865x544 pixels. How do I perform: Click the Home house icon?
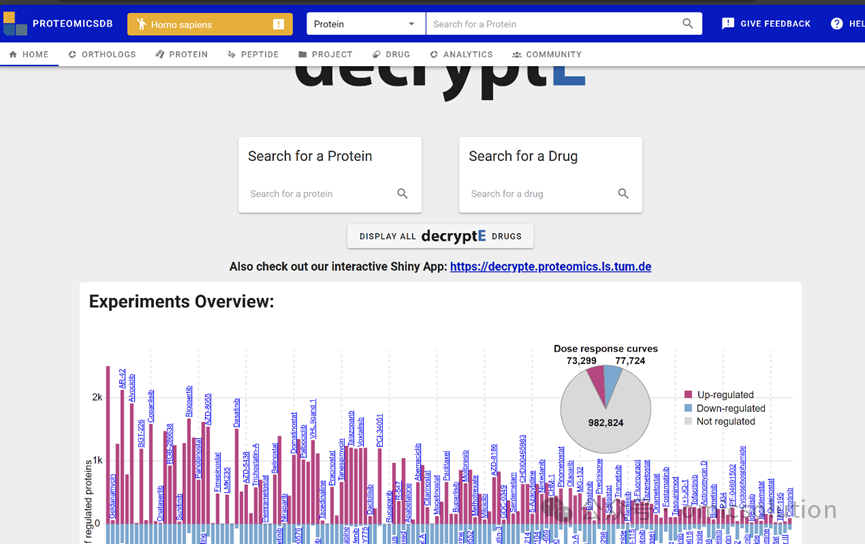point(13,55)
